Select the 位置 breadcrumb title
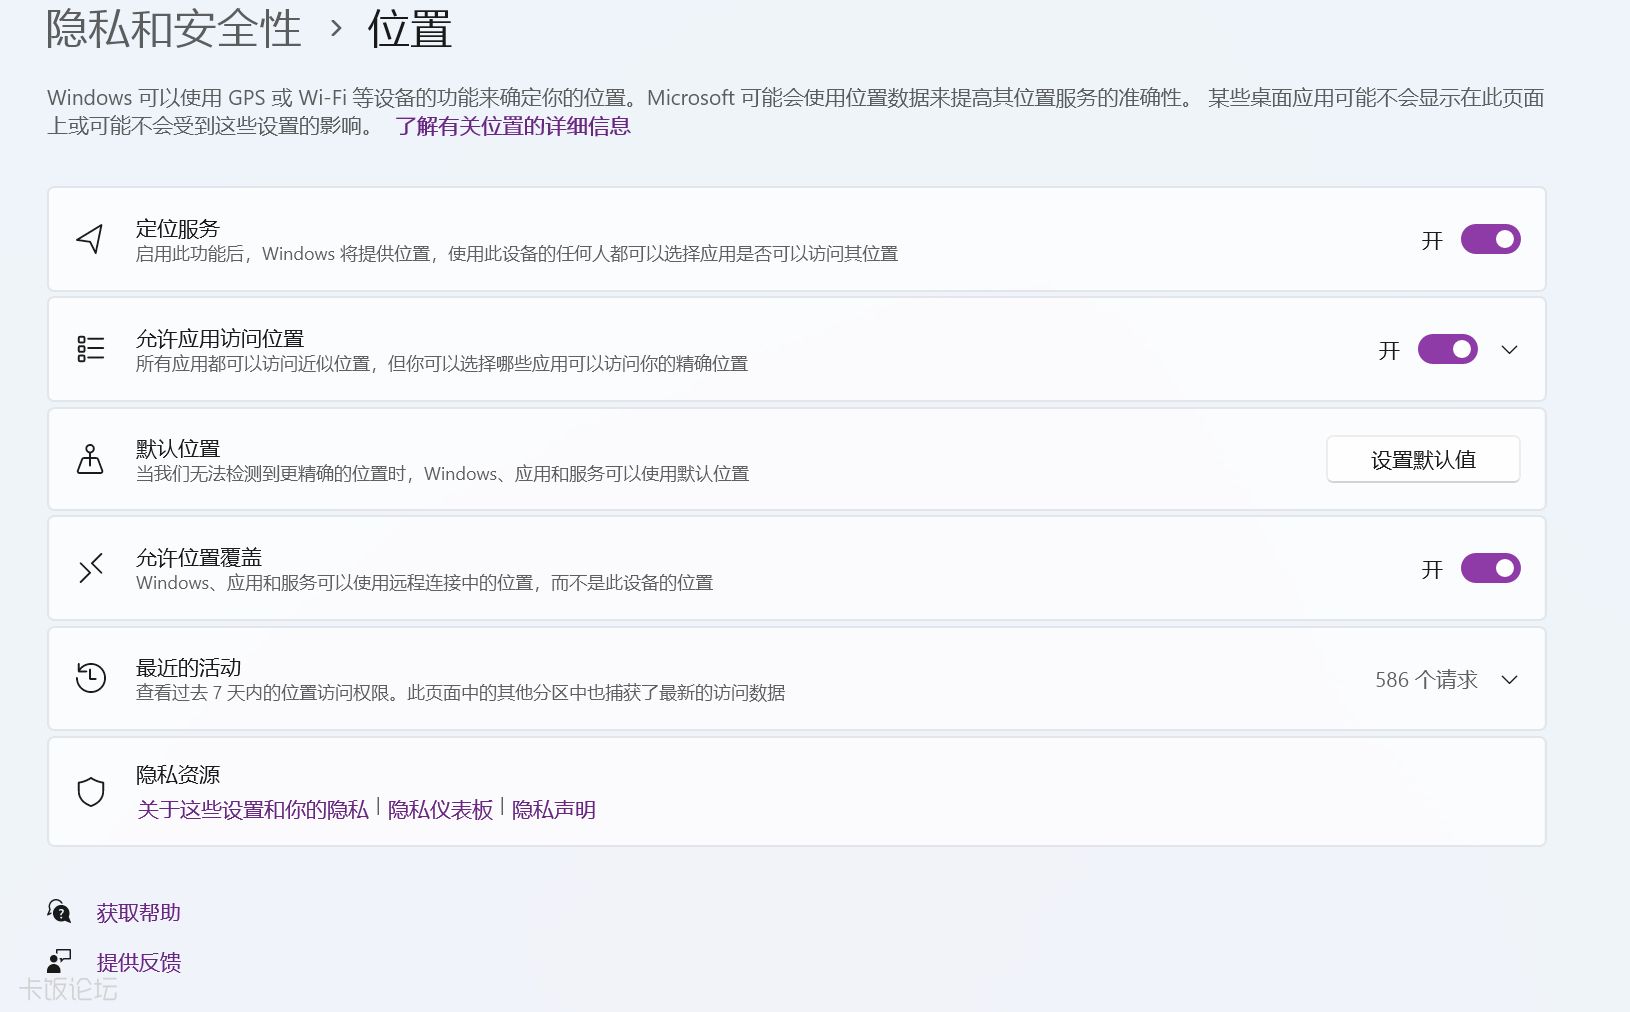 409,29
